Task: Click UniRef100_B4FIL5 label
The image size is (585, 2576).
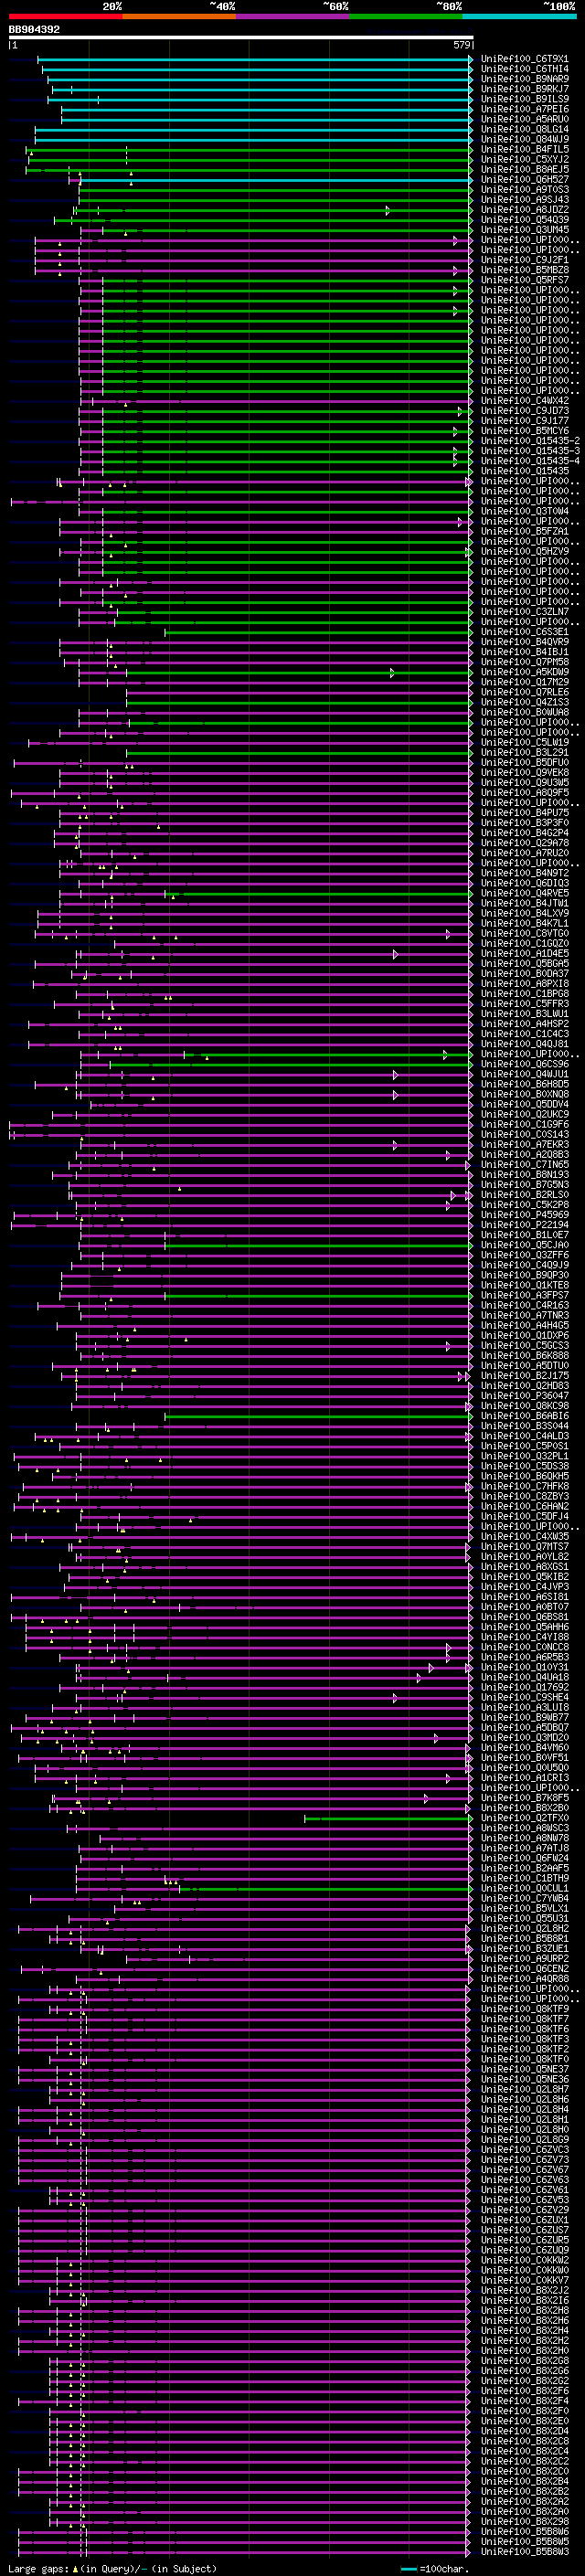Action: coord(524,149)
